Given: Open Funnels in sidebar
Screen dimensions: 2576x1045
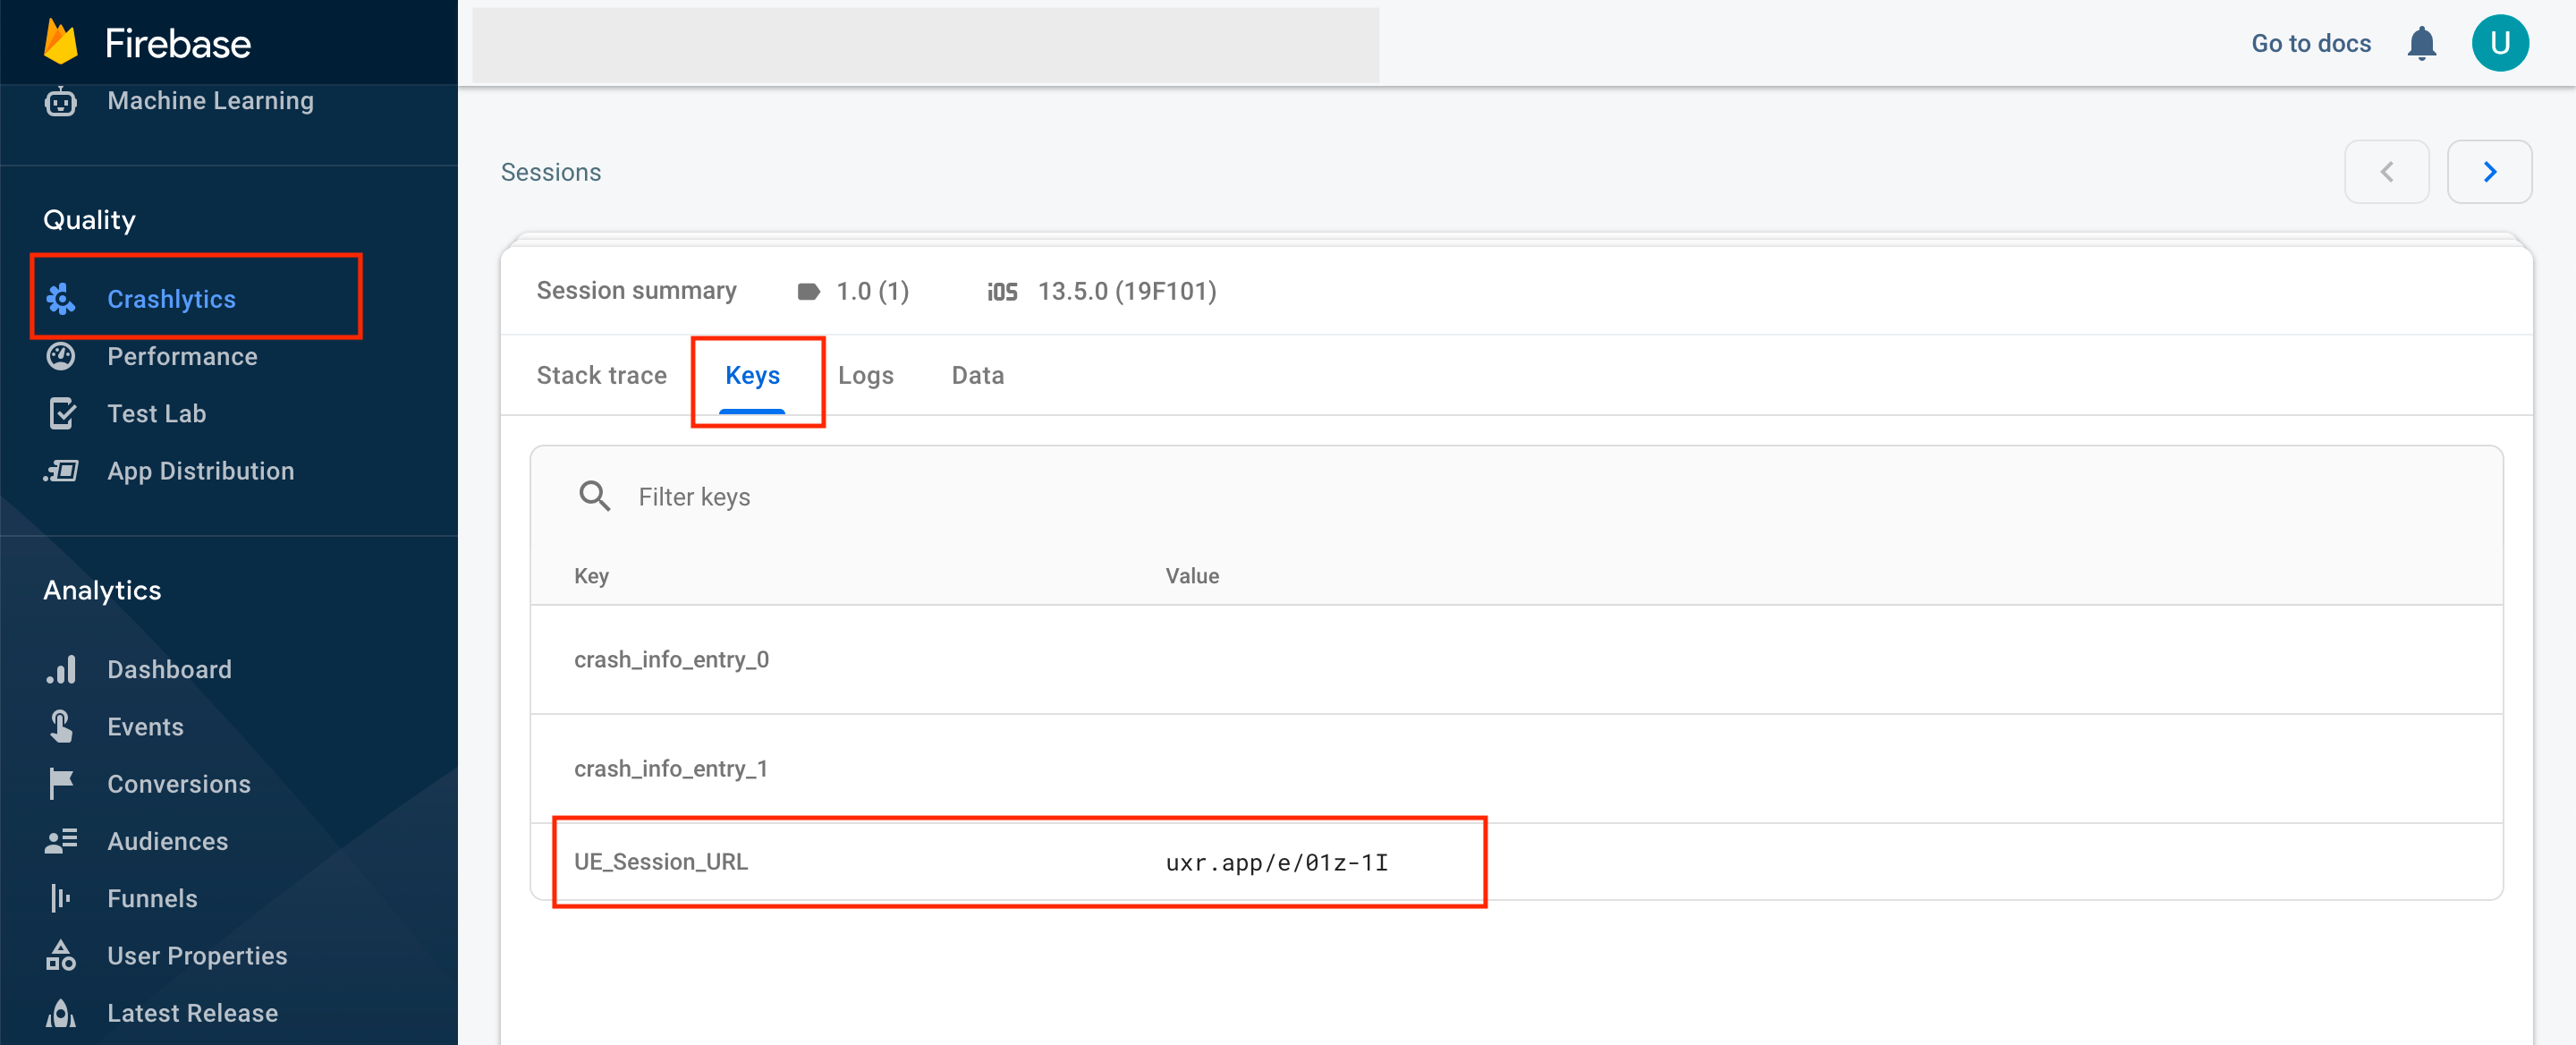Looking at the screenshot, I should pos(152,898).
